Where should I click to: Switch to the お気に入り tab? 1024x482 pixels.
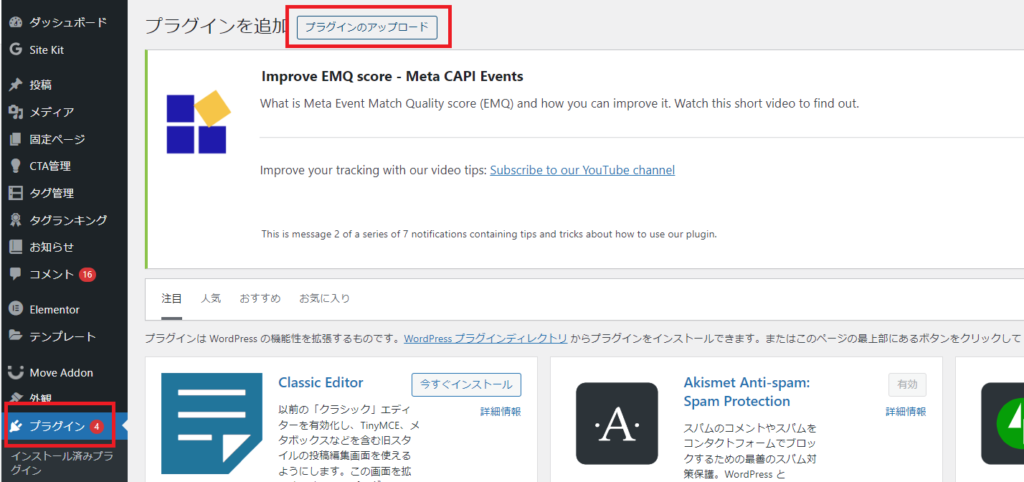coord(325,298)
